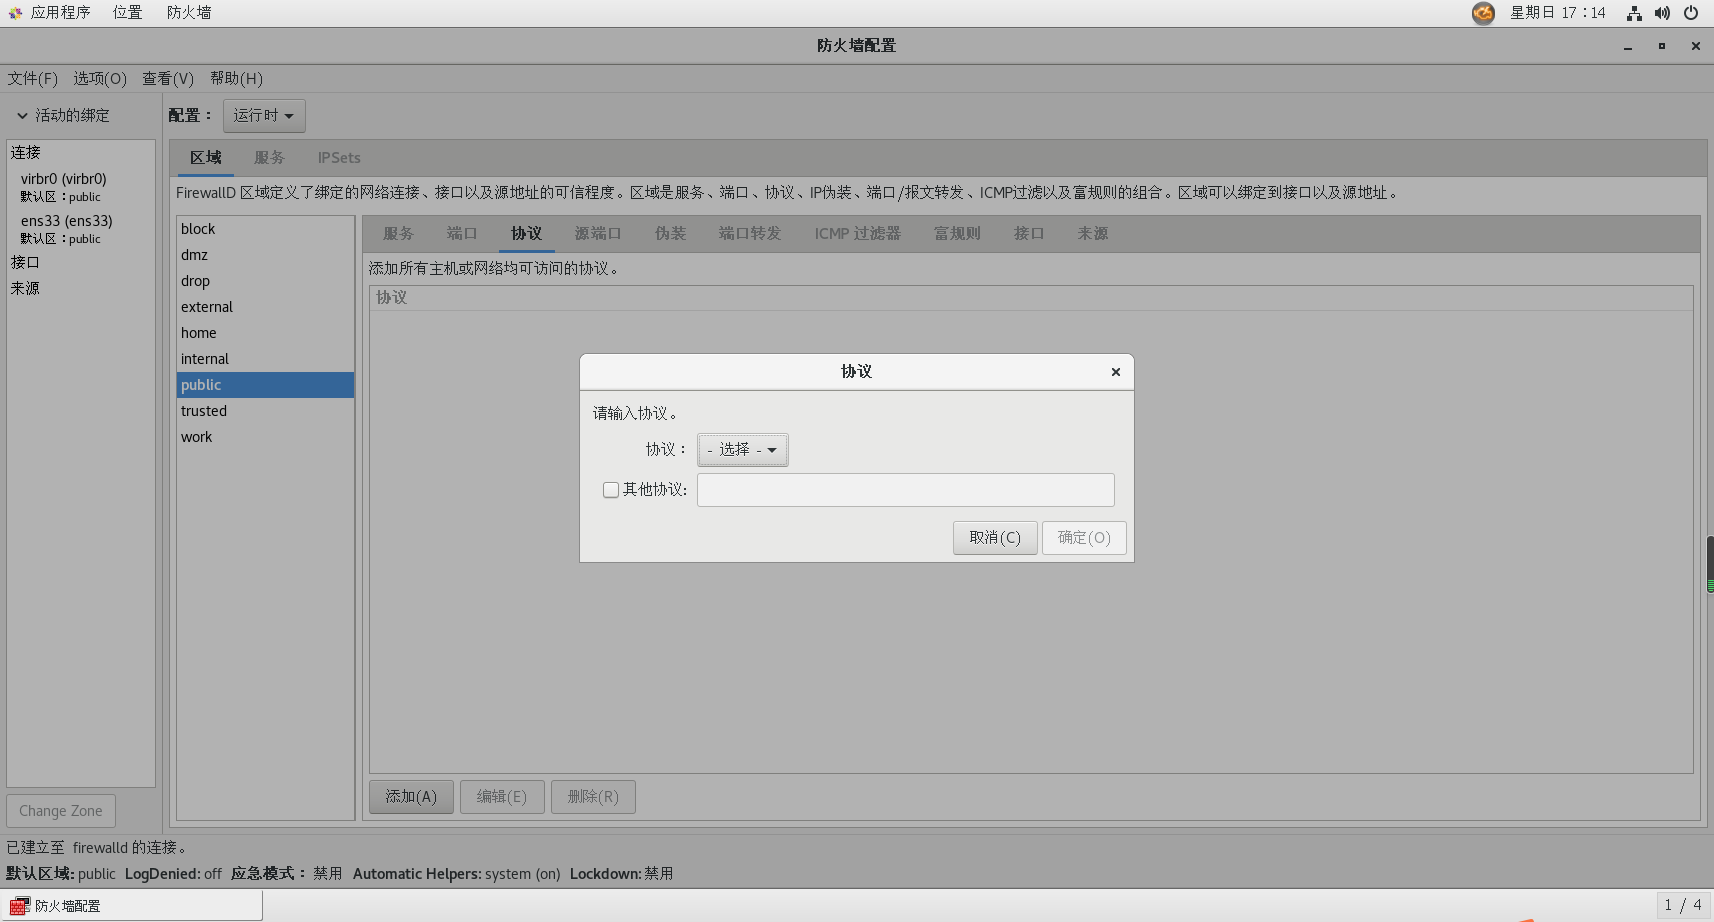The width and height of the screenshot is (1714, 922).
Task: Open the 帮助(H) menu
Action: coord(237,79)
